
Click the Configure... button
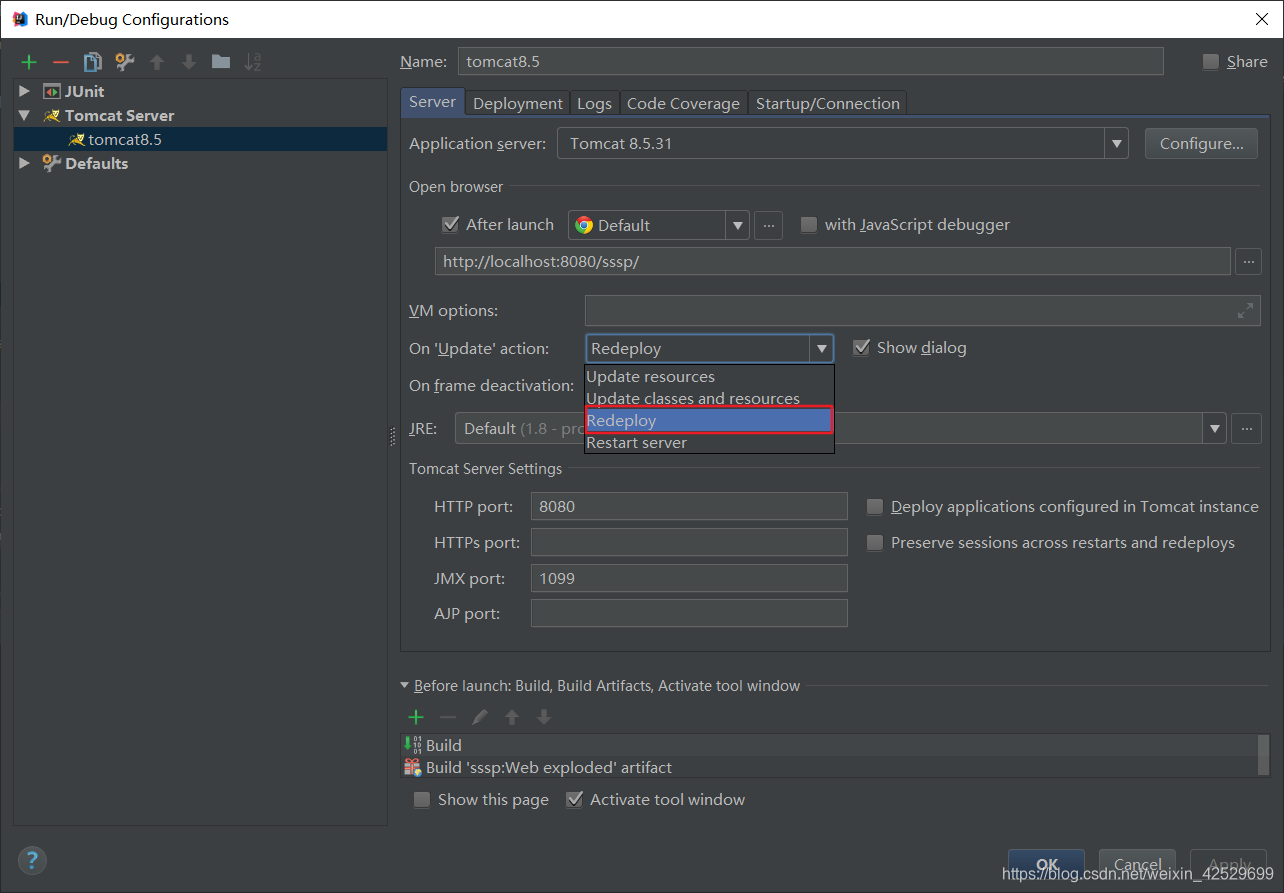[x=1201, y=144]
